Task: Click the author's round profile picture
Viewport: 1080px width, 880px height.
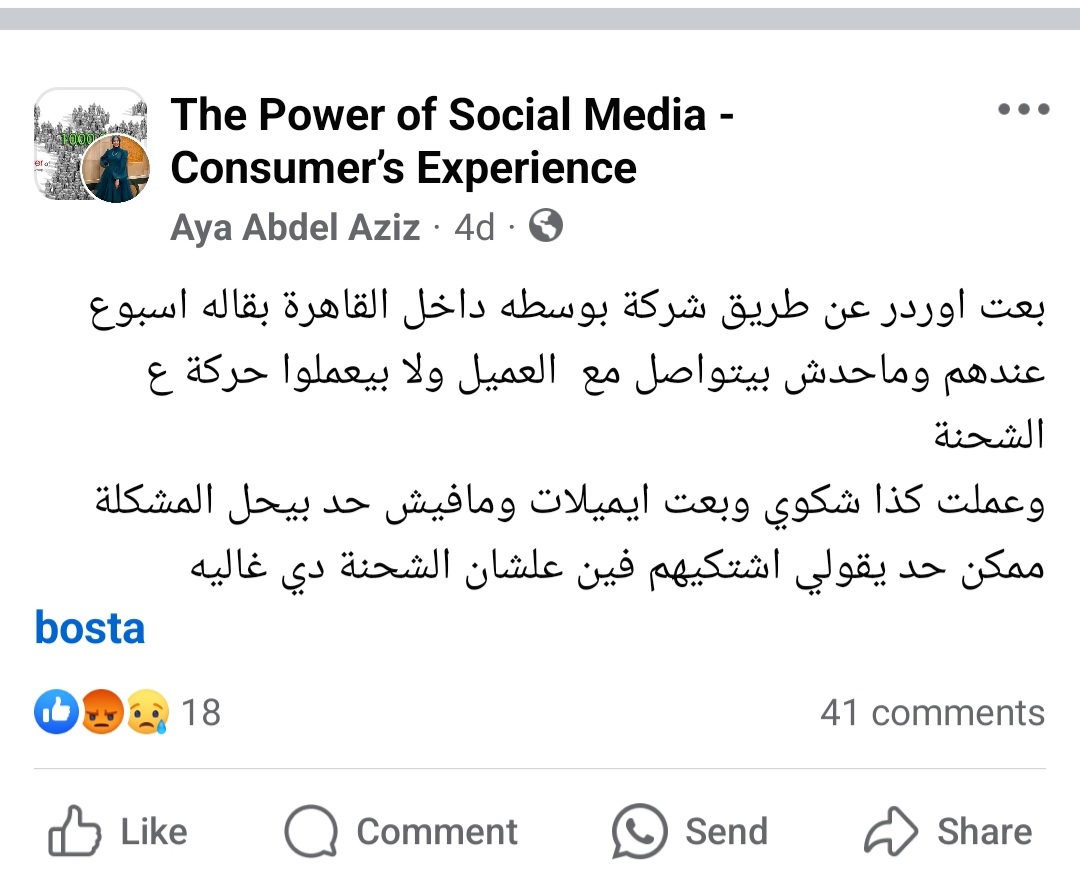Action: [115, 168]
